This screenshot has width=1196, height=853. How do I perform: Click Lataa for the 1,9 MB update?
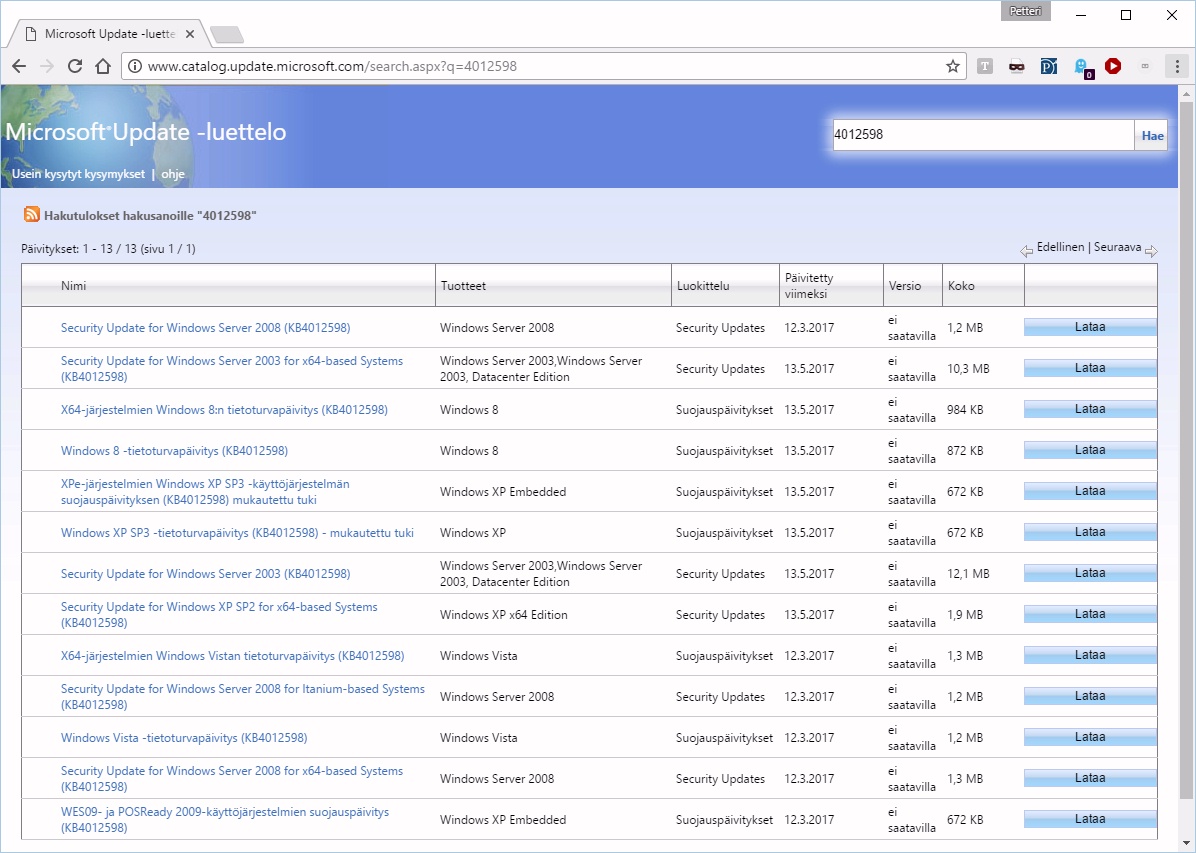click(x=1090, y=614)
